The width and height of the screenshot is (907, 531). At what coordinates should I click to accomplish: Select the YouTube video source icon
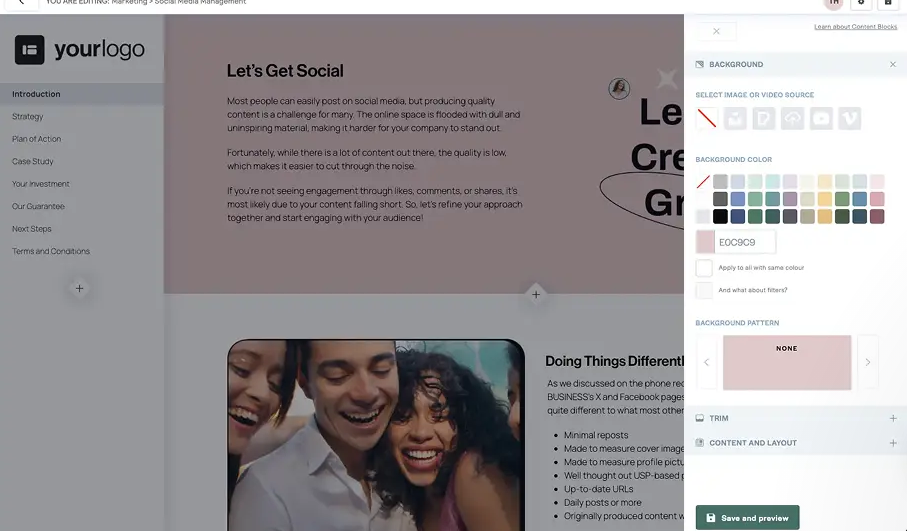(x=821, y=118)
